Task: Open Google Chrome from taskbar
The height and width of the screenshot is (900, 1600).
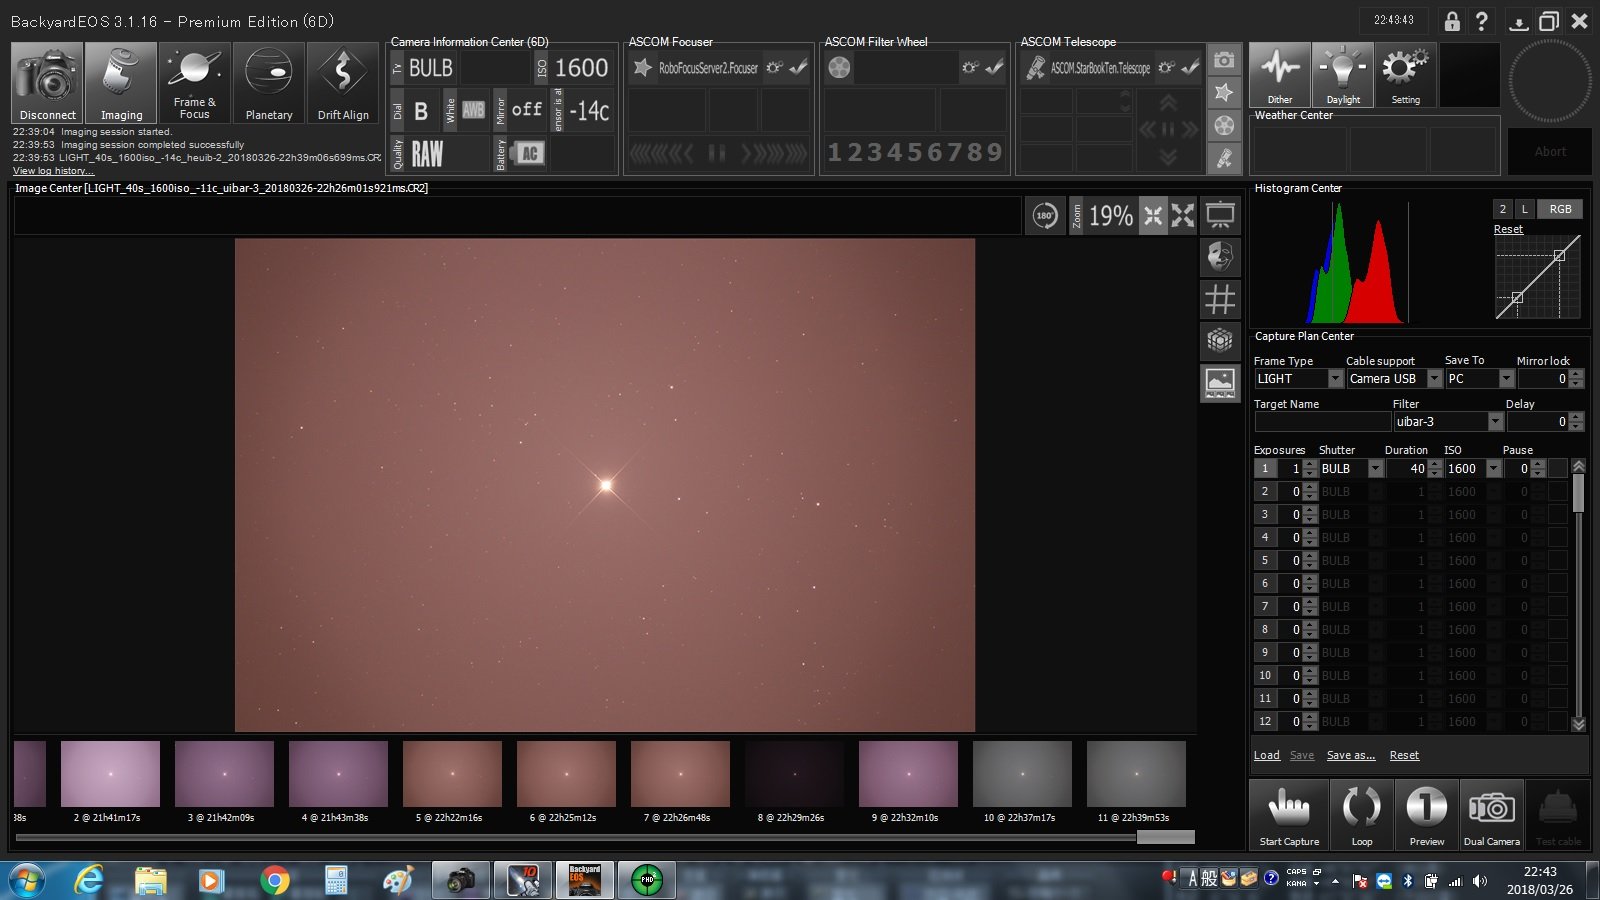Action: click(274, 880)
